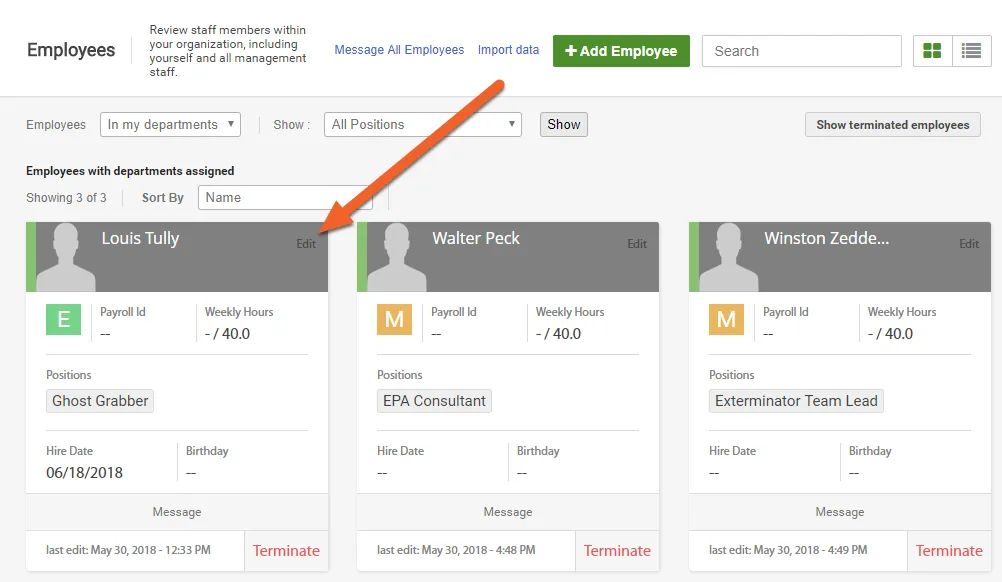
Task: Terminate Winston Zeddemore
Action: click(x=949, y=551)
